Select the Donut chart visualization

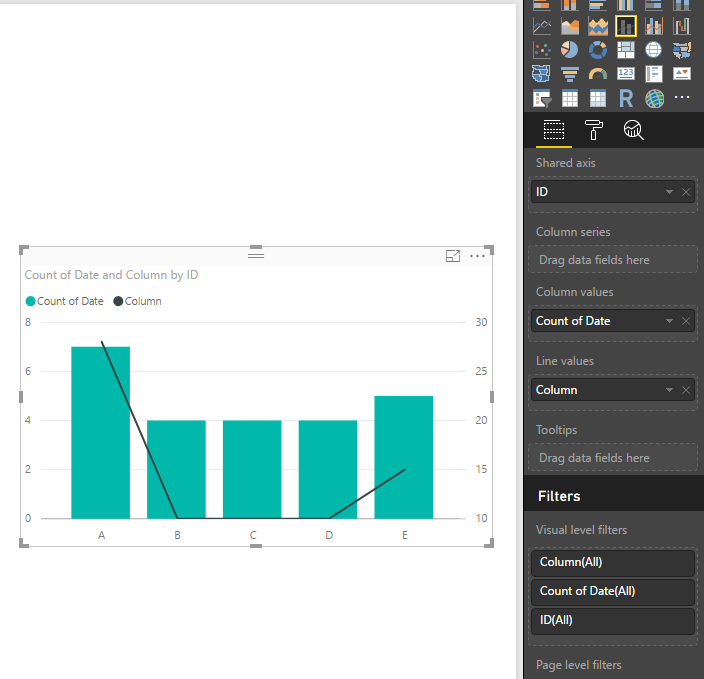[598, 50]
